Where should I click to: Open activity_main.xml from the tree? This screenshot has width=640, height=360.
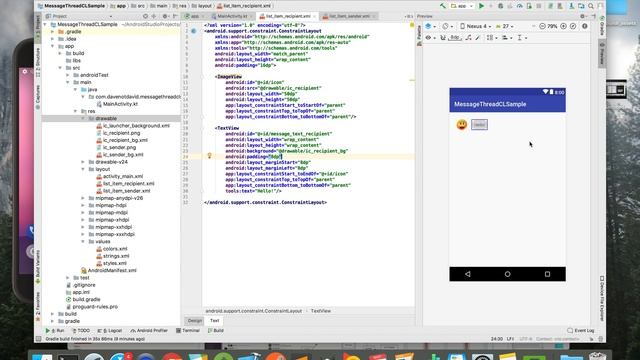click(x=120, y=176)
